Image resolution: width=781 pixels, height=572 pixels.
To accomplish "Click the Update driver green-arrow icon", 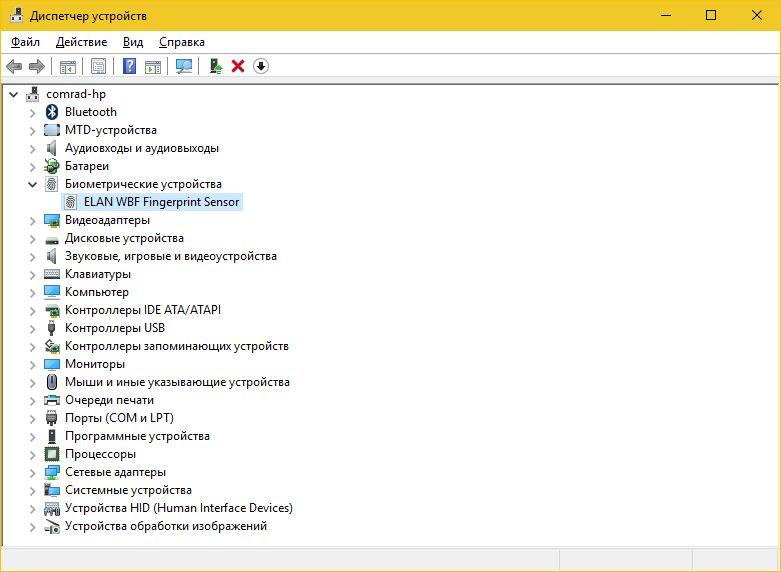I will (x=216, y=66).
